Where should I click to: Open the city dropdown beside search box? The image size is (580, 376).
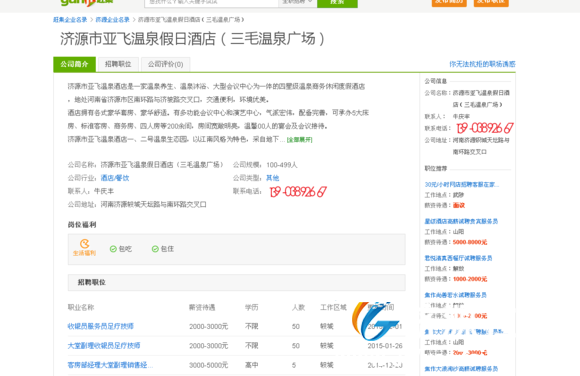pos(297,3)
